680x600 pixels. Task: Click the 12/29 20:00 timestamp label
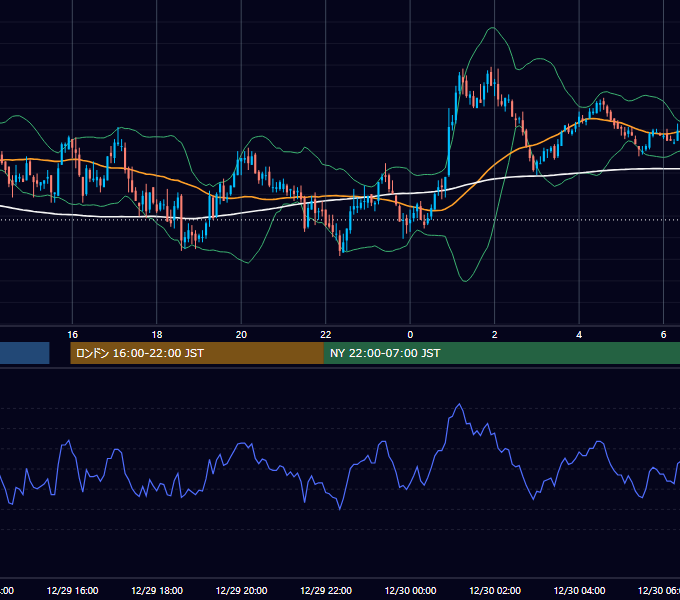(x=241, y=590)
